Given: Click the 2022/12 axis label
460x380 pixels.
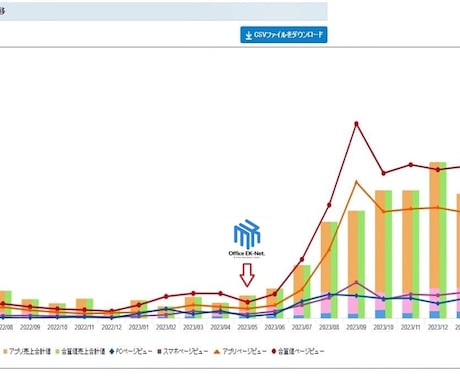Looking at the screenshot, I should [112, 327].
